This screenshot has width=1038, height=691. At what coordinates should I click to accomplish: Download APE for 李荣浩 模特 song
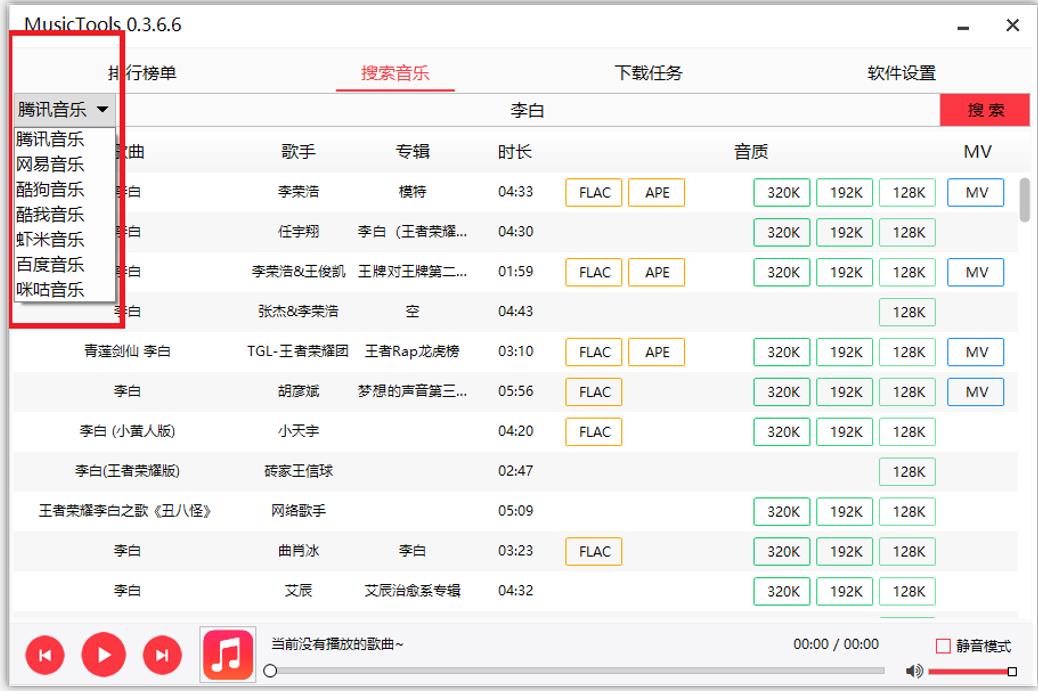pyautogui.click(x=657, y=193)
